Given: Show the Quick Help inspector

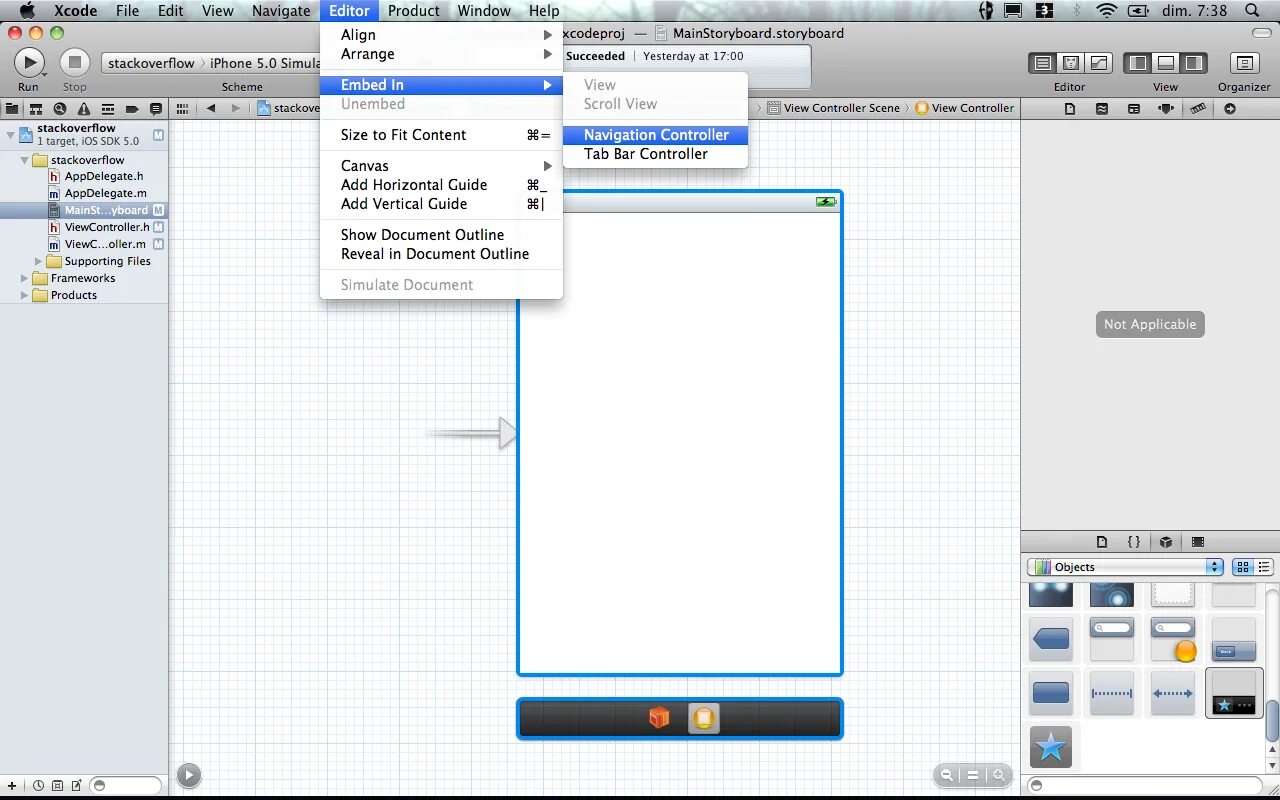Looking at the screenshot, I should pos(1102,108).
